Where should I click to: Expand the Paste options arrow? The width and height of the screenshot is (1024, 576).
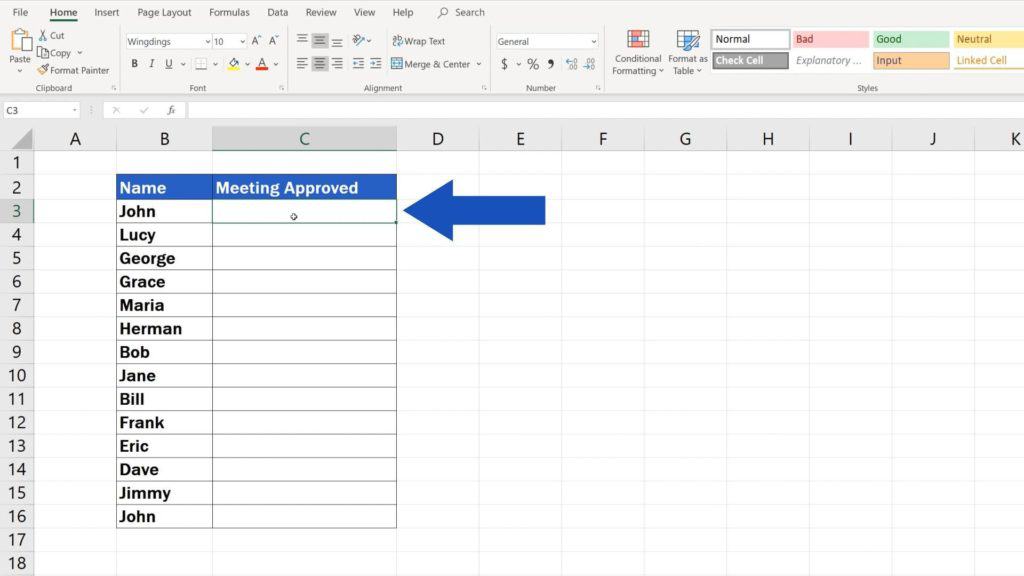[20, 71]
